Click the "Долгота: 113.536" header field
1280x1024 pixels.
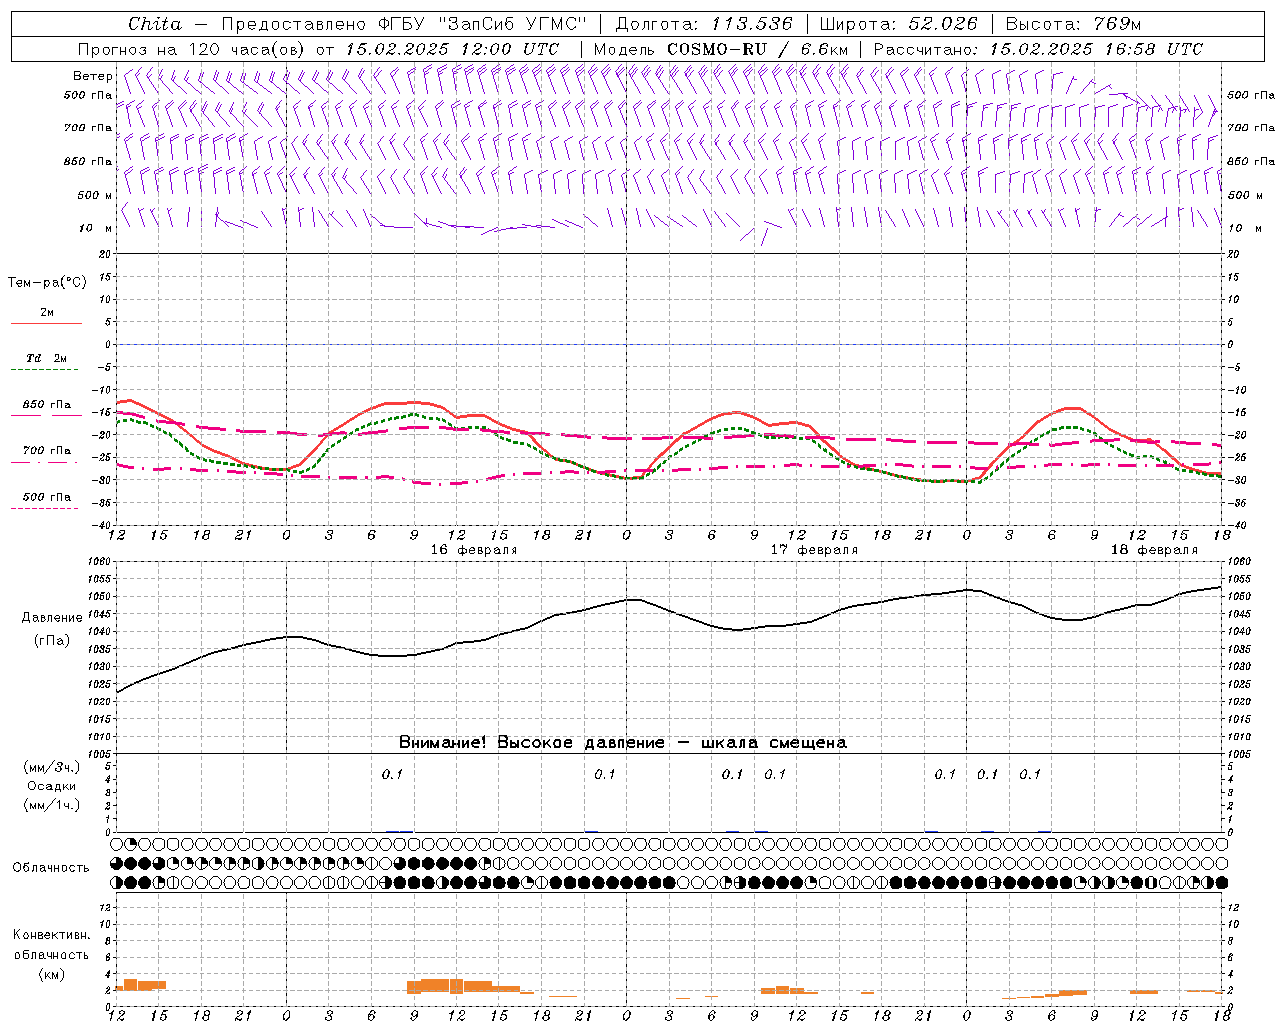704,24
